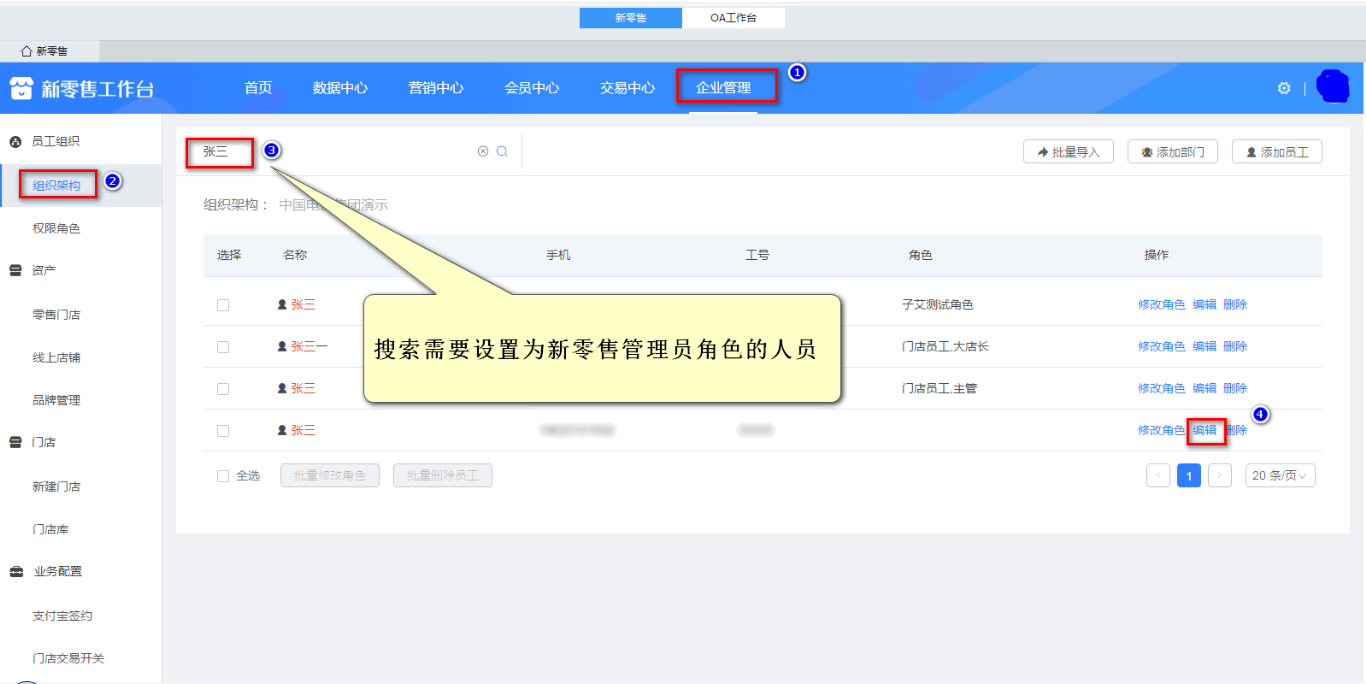This screenshot has height=684, width=1366.
Task: Click the 门店员工,大店长 role cell
Action: pos(945,347)
